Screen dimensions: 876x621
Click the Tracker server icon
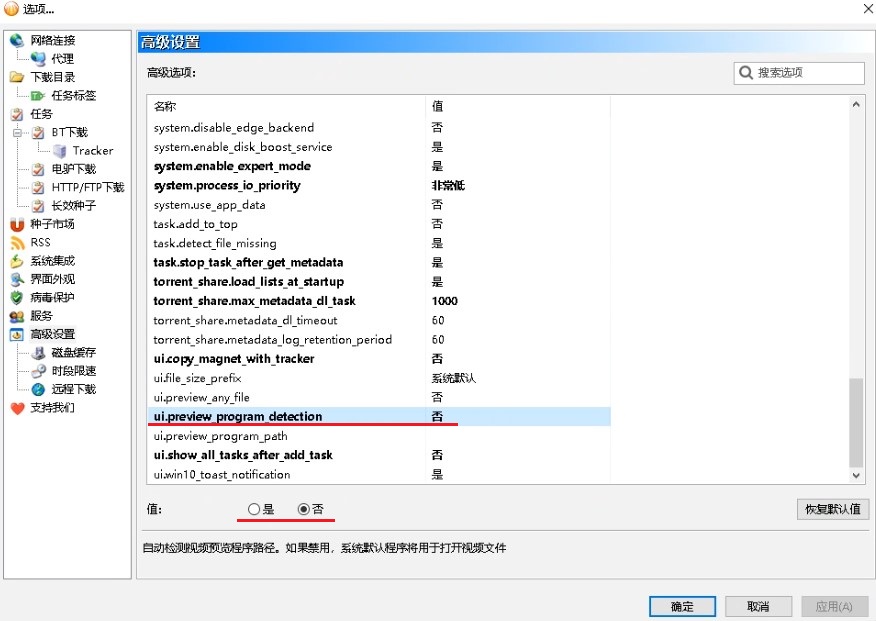click(x=60, y=151)
